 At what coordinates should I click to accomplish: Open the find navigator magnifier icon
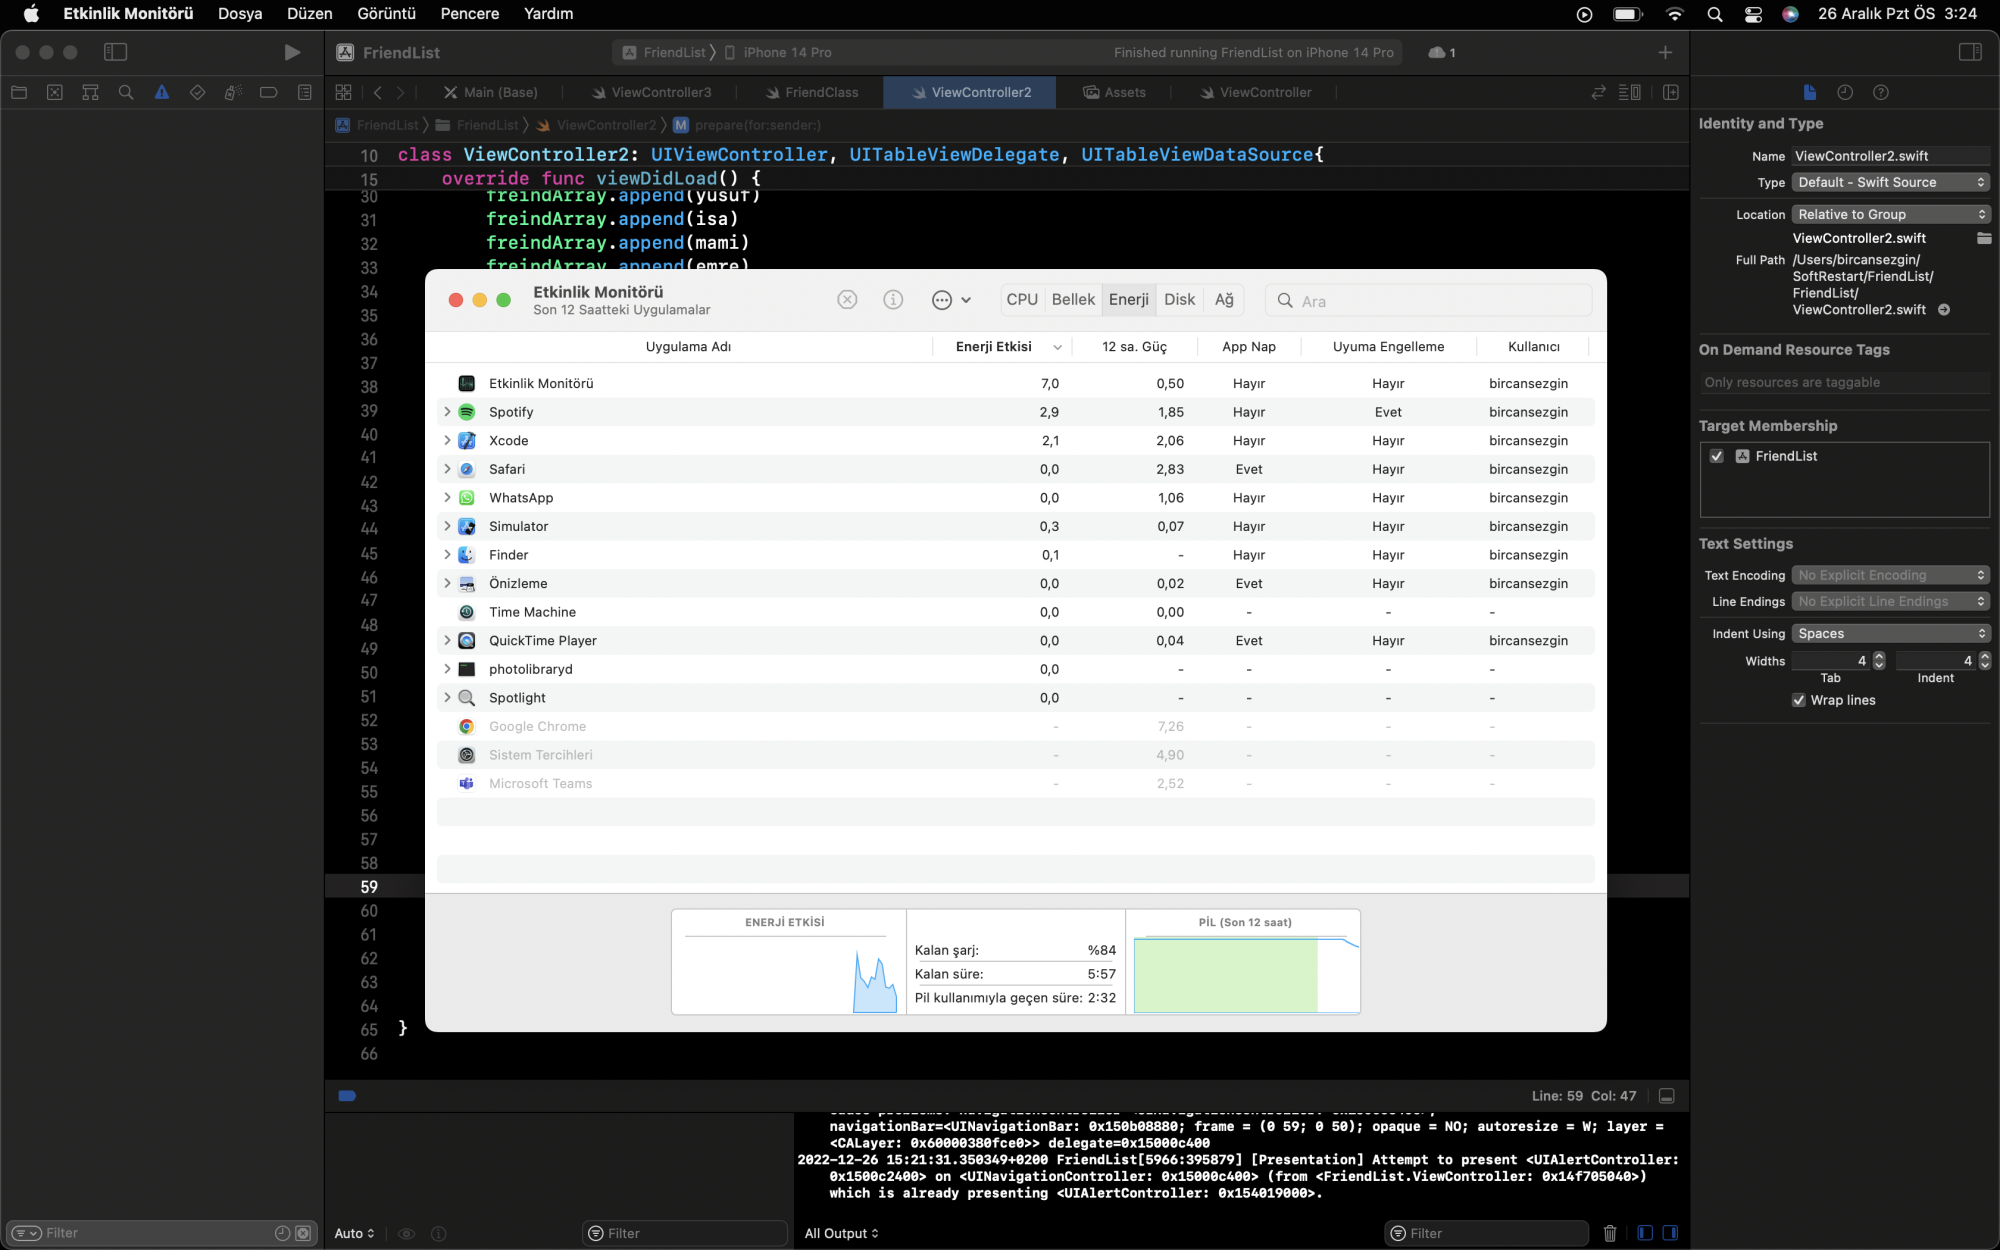[126, 92]
